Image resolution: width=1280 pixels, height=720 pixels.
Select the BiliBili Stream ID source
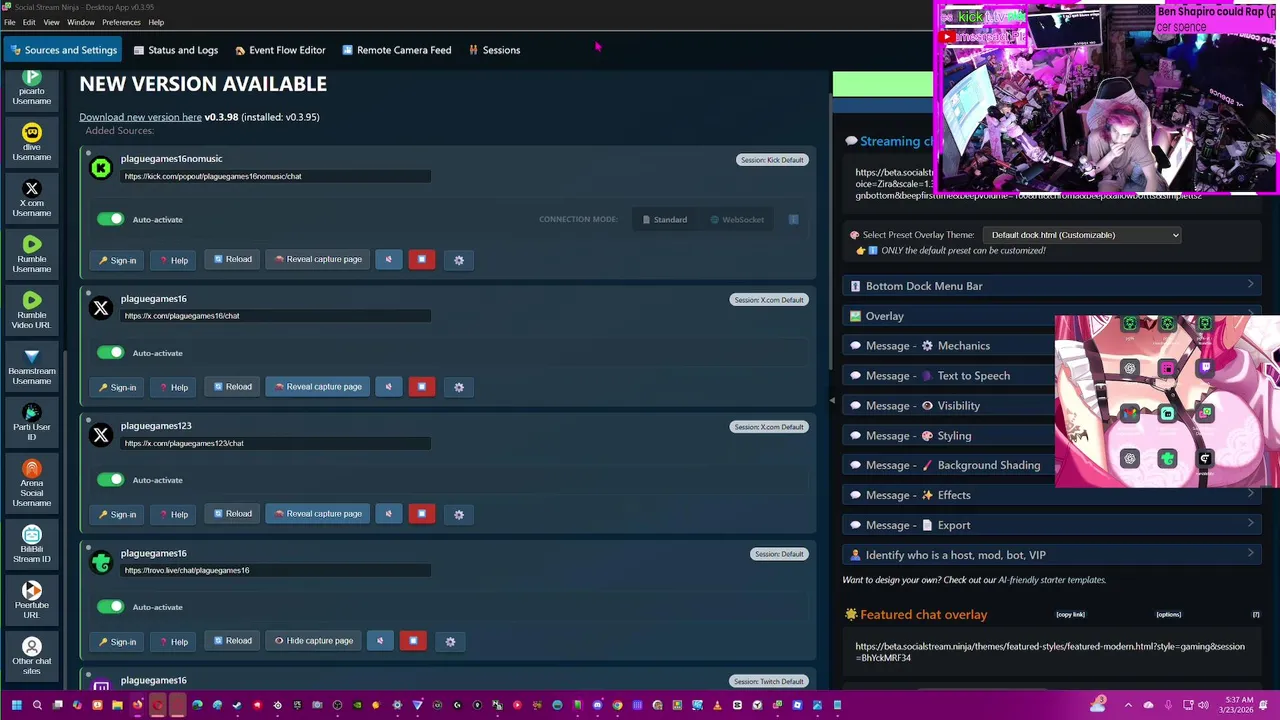32,544
